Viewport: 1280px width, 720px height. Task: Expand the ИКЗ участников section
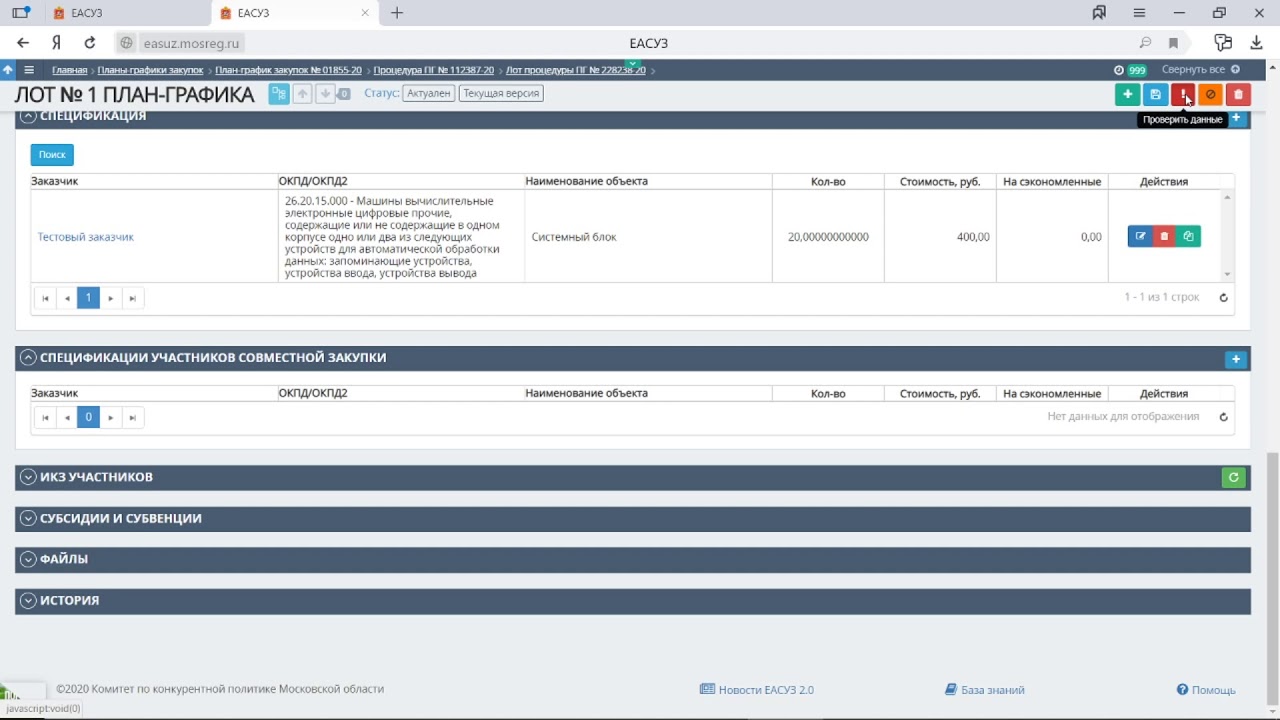click(x=28, y=477)
